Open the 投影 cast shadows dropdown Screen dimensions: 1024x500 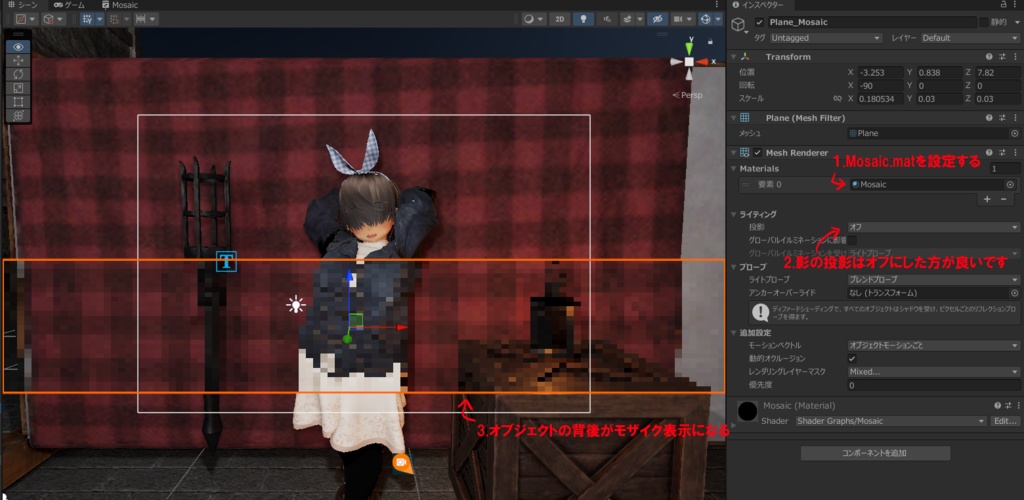(933, 227)
